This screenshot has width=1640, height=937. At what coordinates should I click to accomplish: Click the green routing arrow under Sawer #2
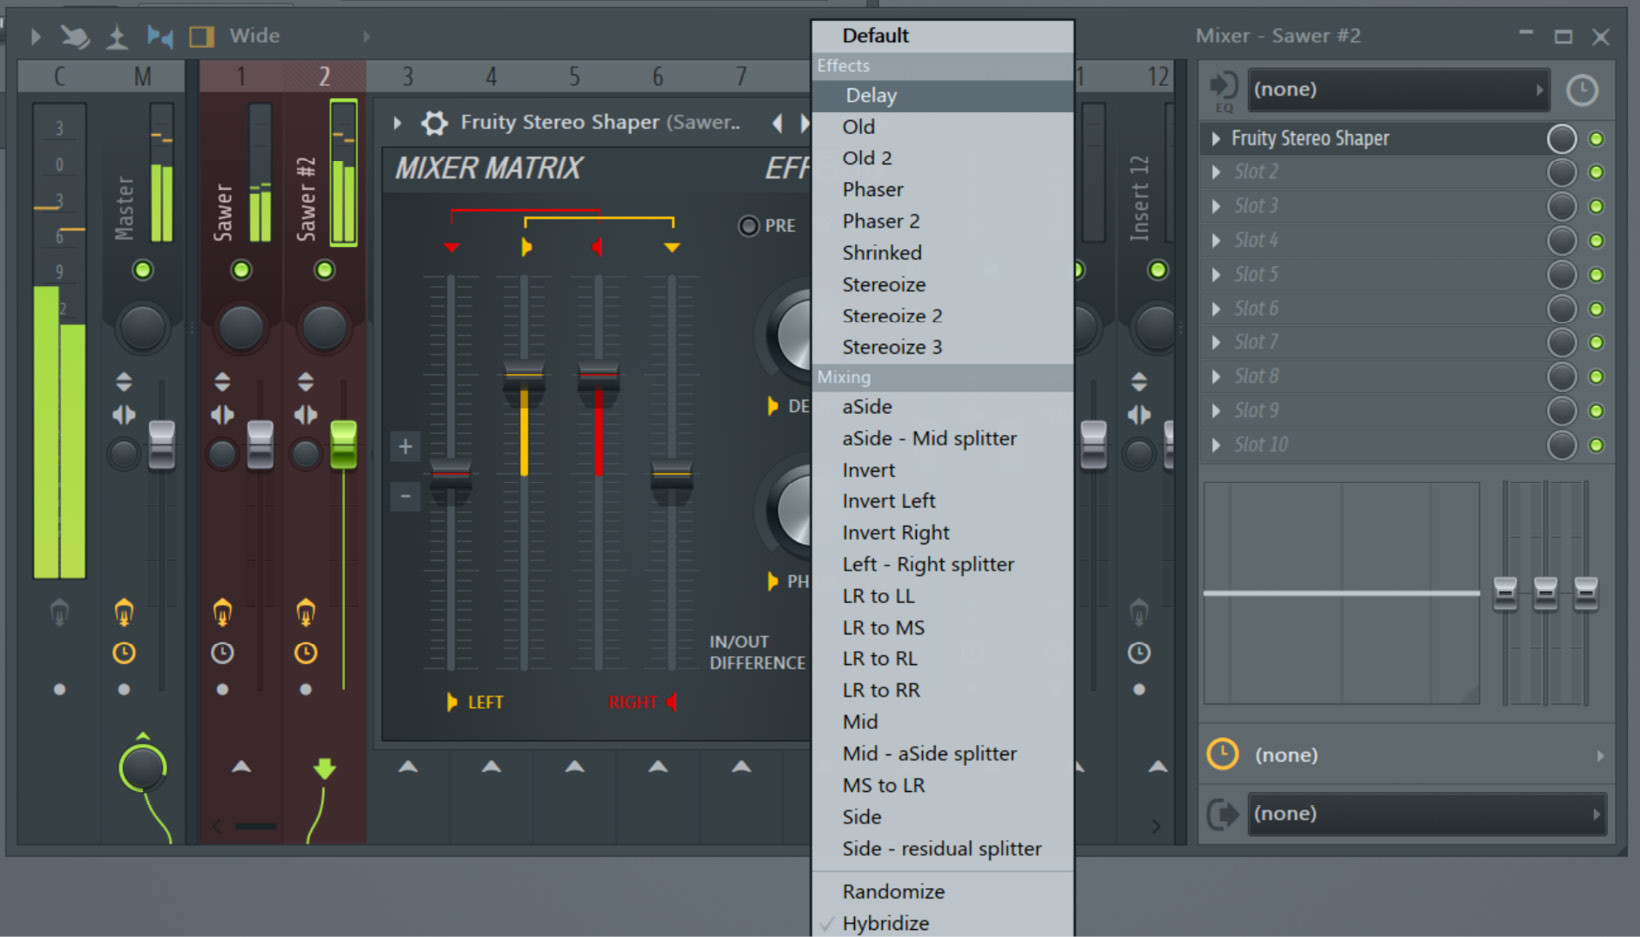324,768
